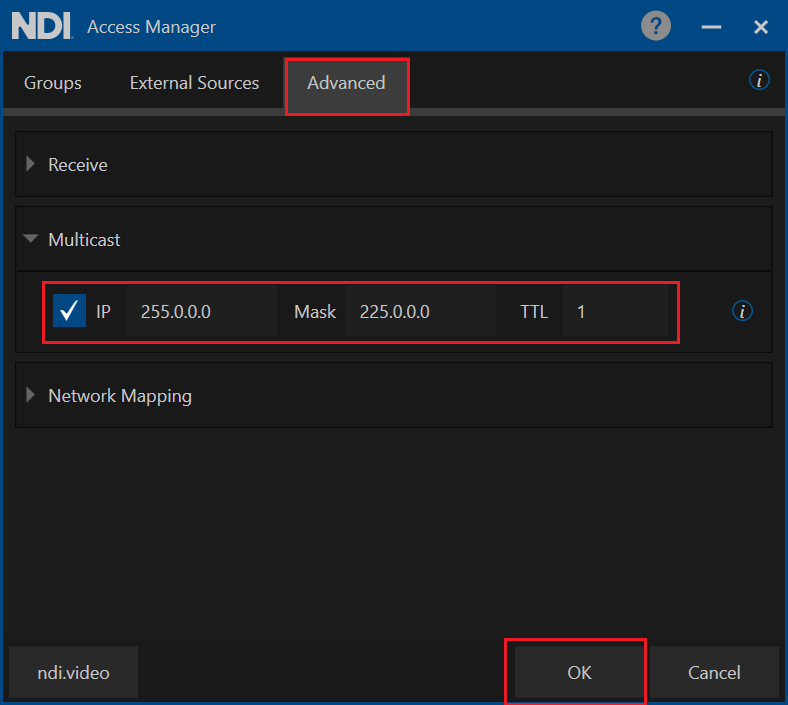Image resolution: width=788 pixels, height=705 pixels.
Task: Close the Access Manager window
Action: [x=761, y=27]
